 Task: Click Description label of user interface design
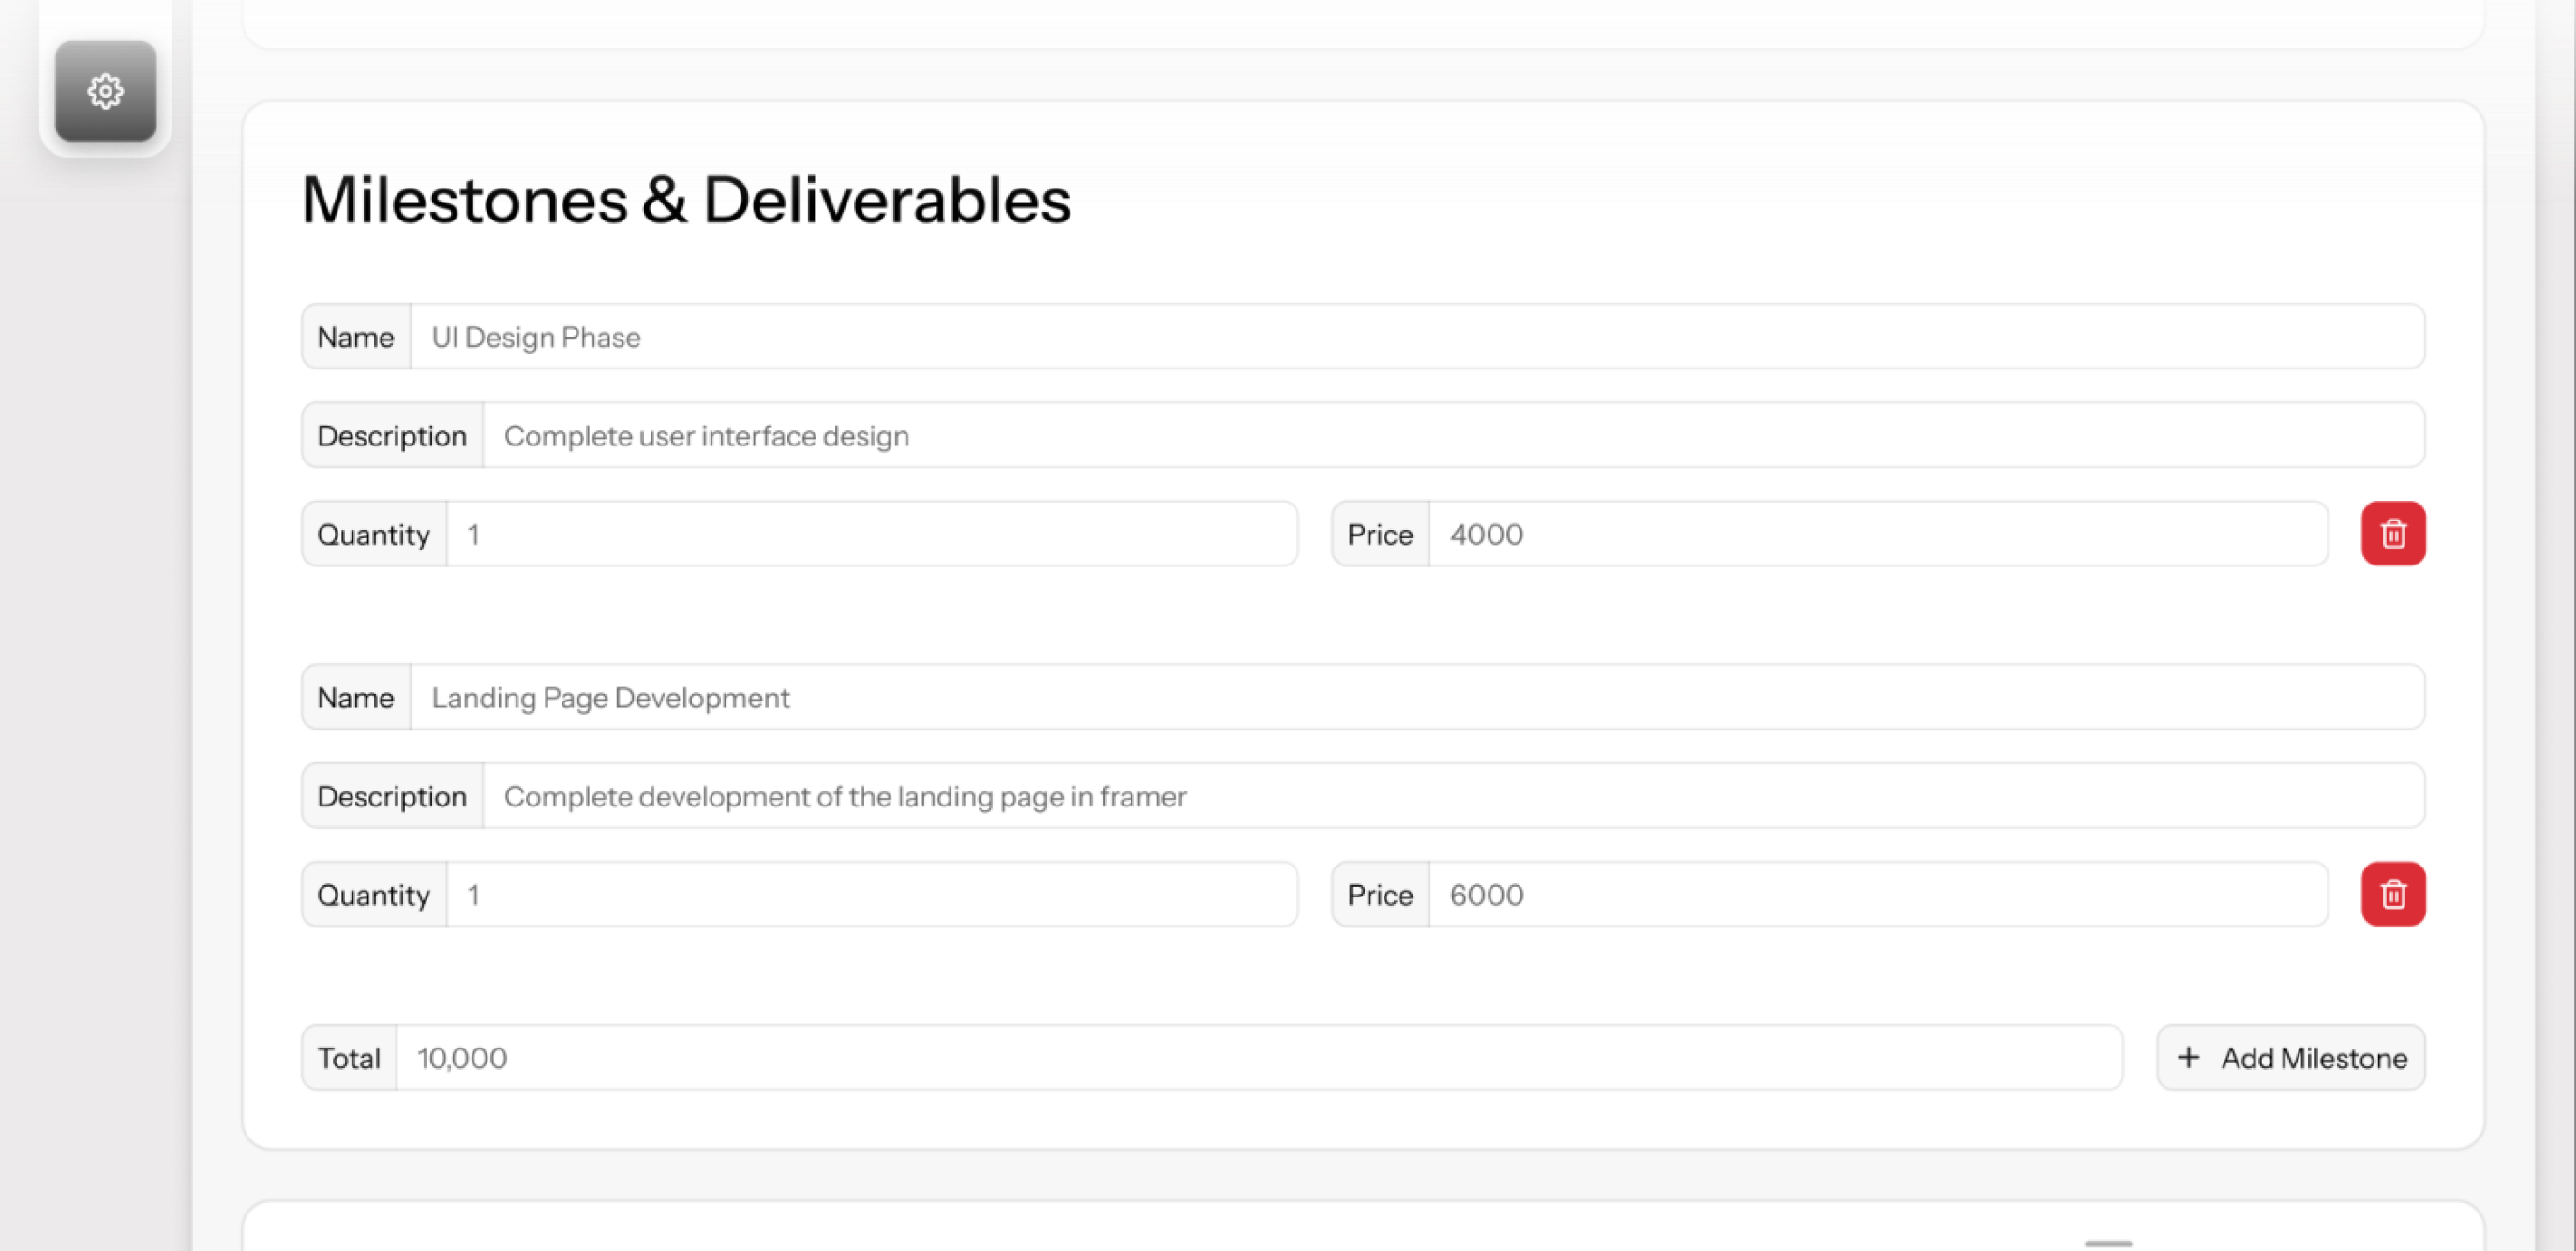click(392, 437)
